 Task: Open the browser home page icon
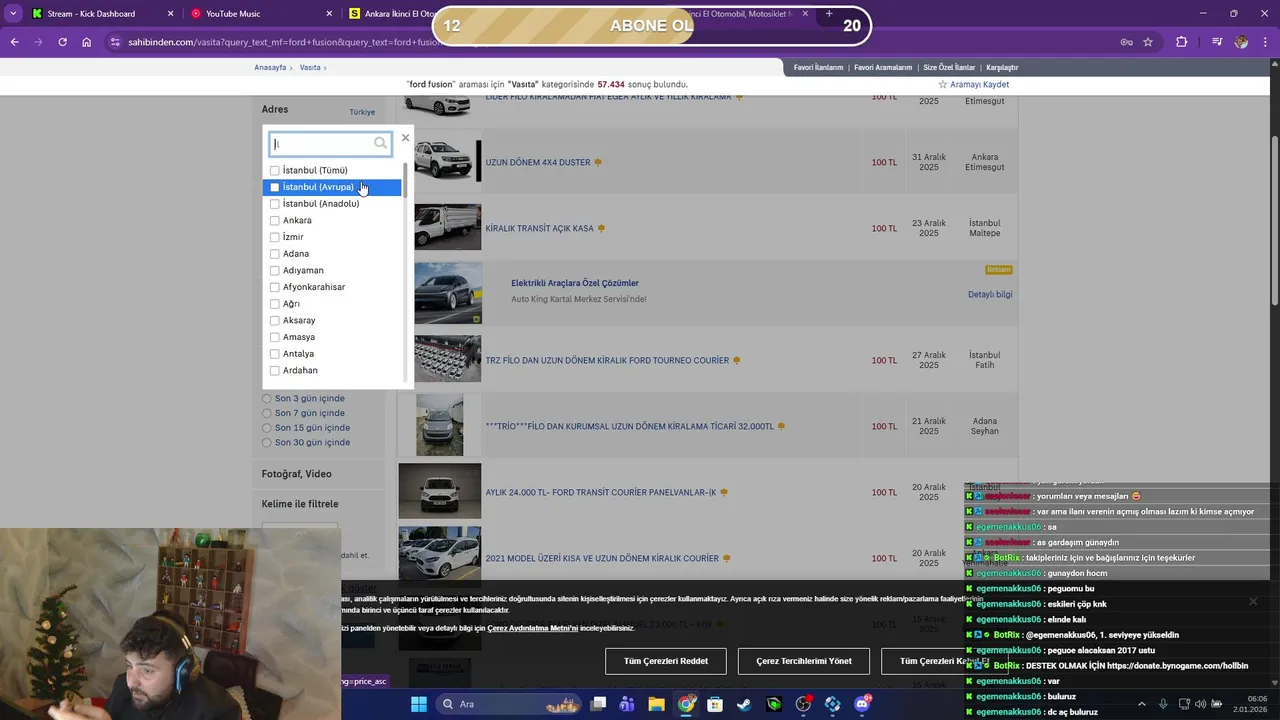(x=87, y=42)
